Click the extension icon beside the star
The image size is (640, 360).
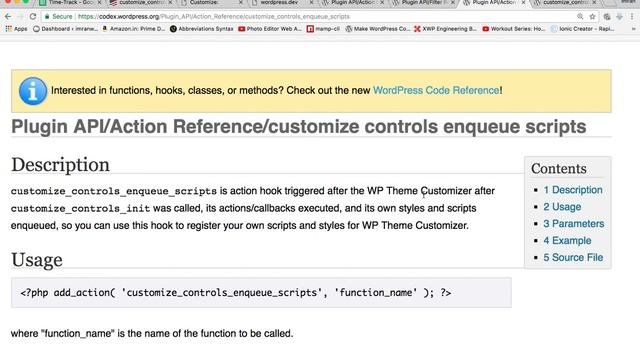[607, 17]
